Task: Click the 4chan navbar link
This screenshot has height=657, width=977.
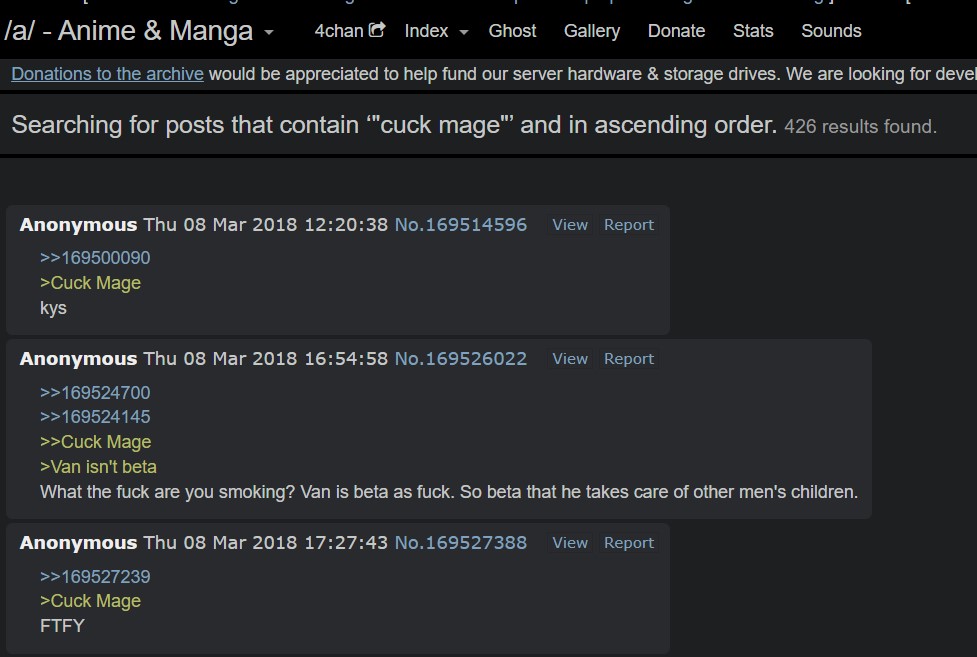Action: 339,31
